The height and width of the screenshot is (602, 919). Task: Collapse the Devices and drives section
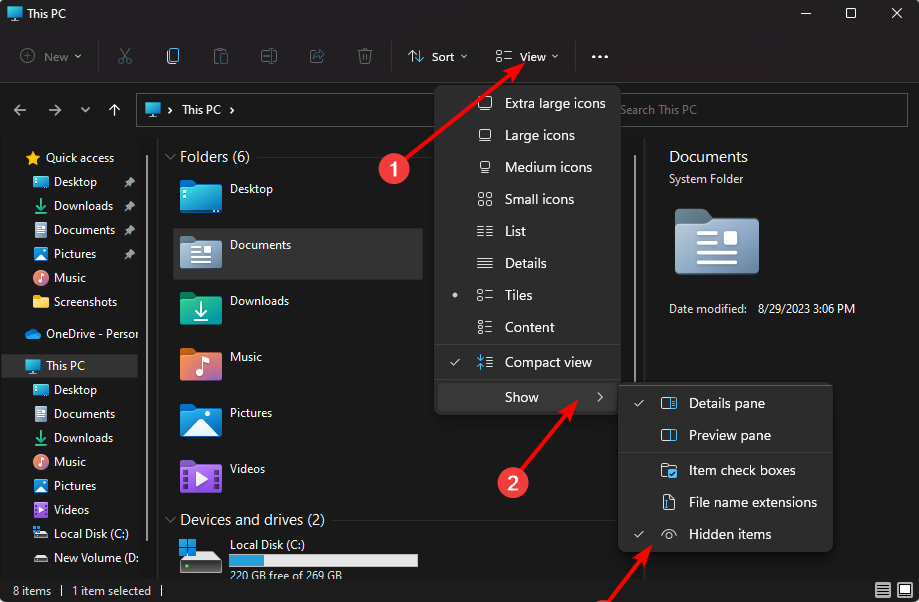(170, 519)
